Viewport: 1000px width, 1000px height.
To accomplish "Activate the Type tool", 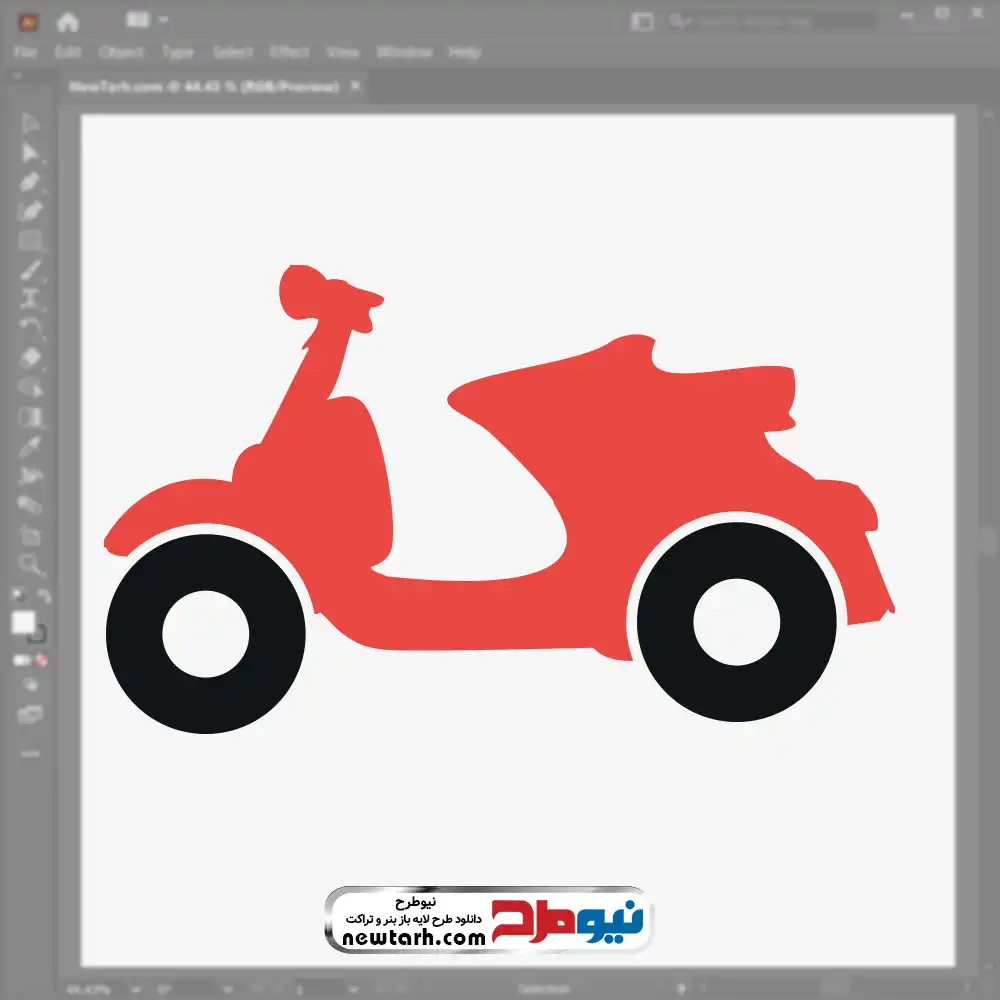I will point(30,298).
